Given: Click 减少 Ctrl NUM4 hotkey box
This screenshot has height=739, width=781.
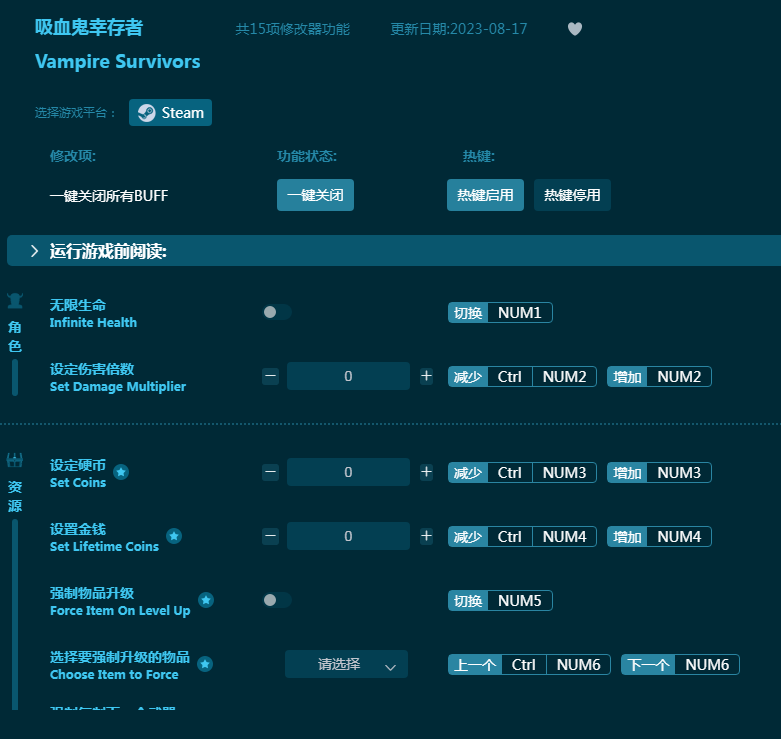Looking at the screenshot, I should 522,537.
